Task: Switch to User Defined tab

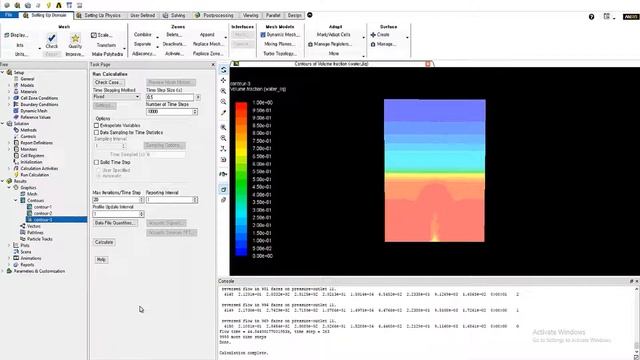Action: click(x=142, y=16)
